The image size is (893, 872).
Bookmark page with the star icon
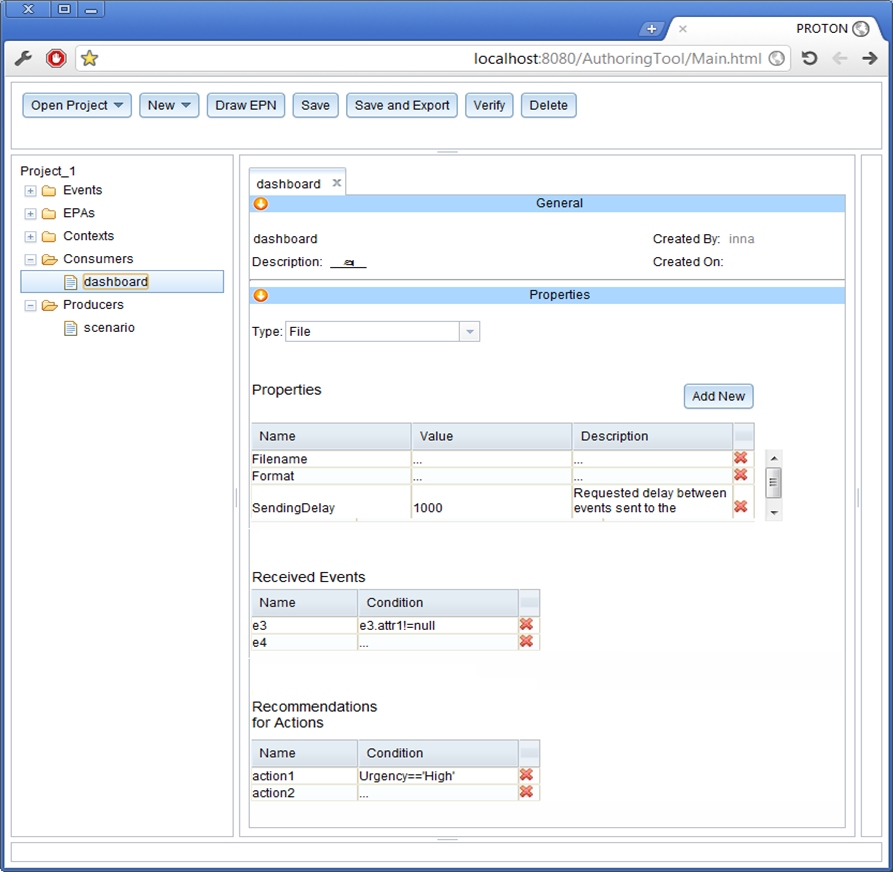(x=89, y=58)
